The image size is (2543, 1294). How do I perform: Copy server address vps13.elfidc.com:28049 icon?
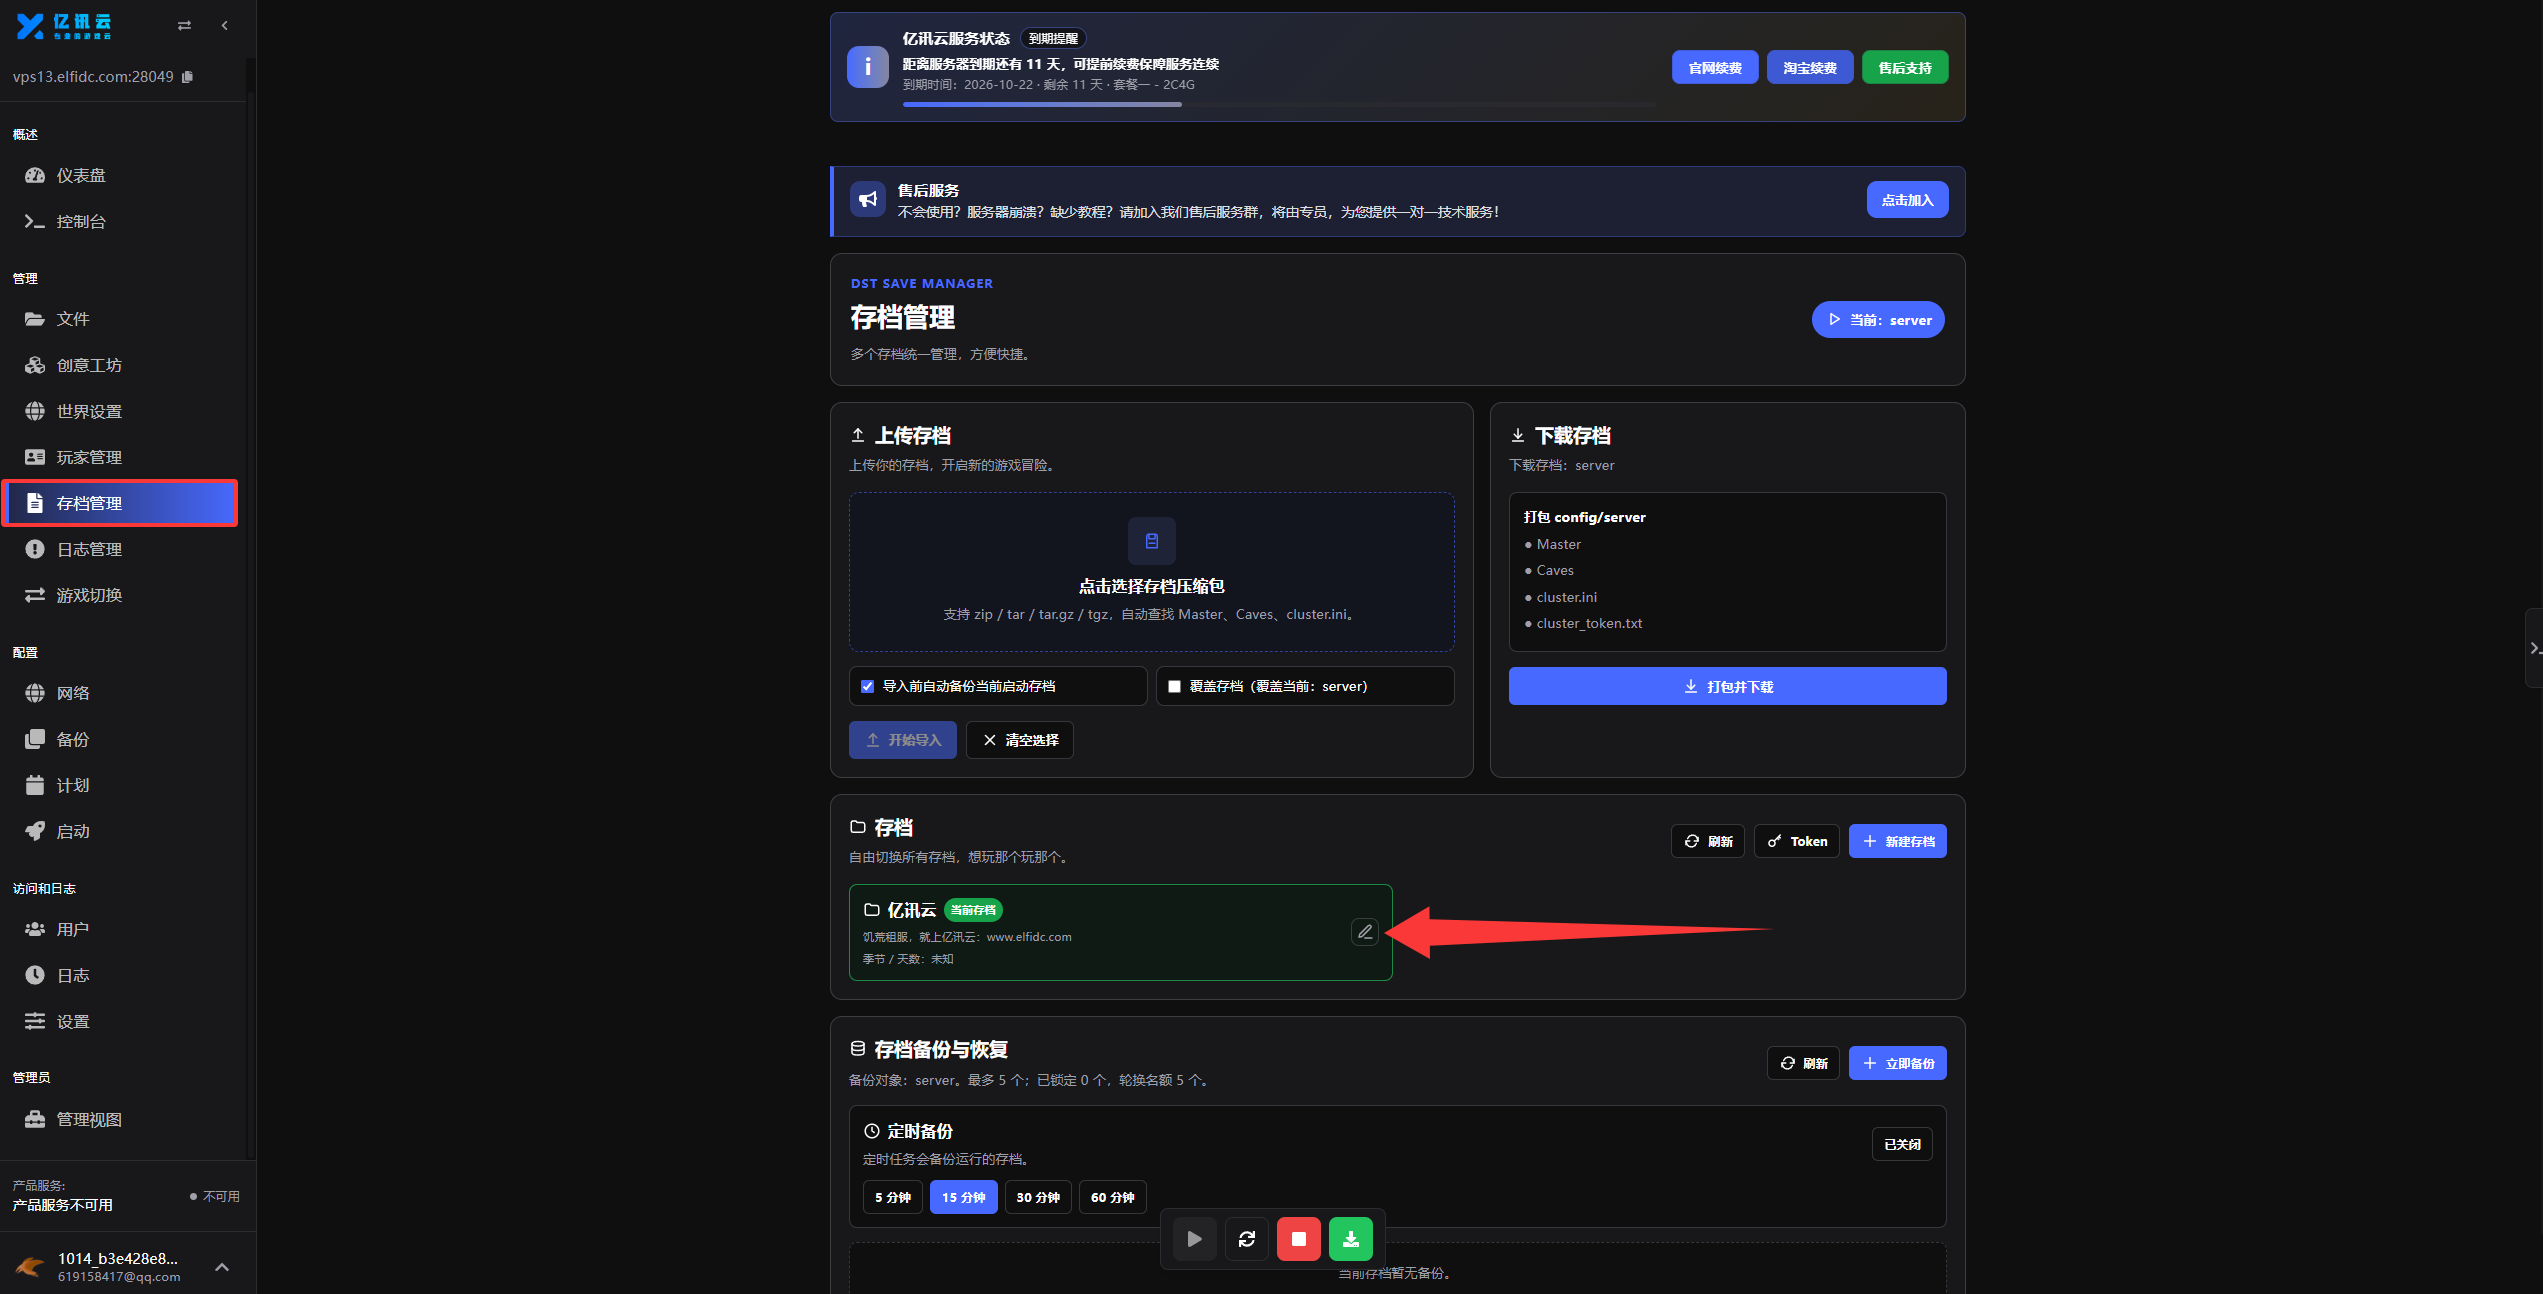pyautogui.click(x=187, y=77)
